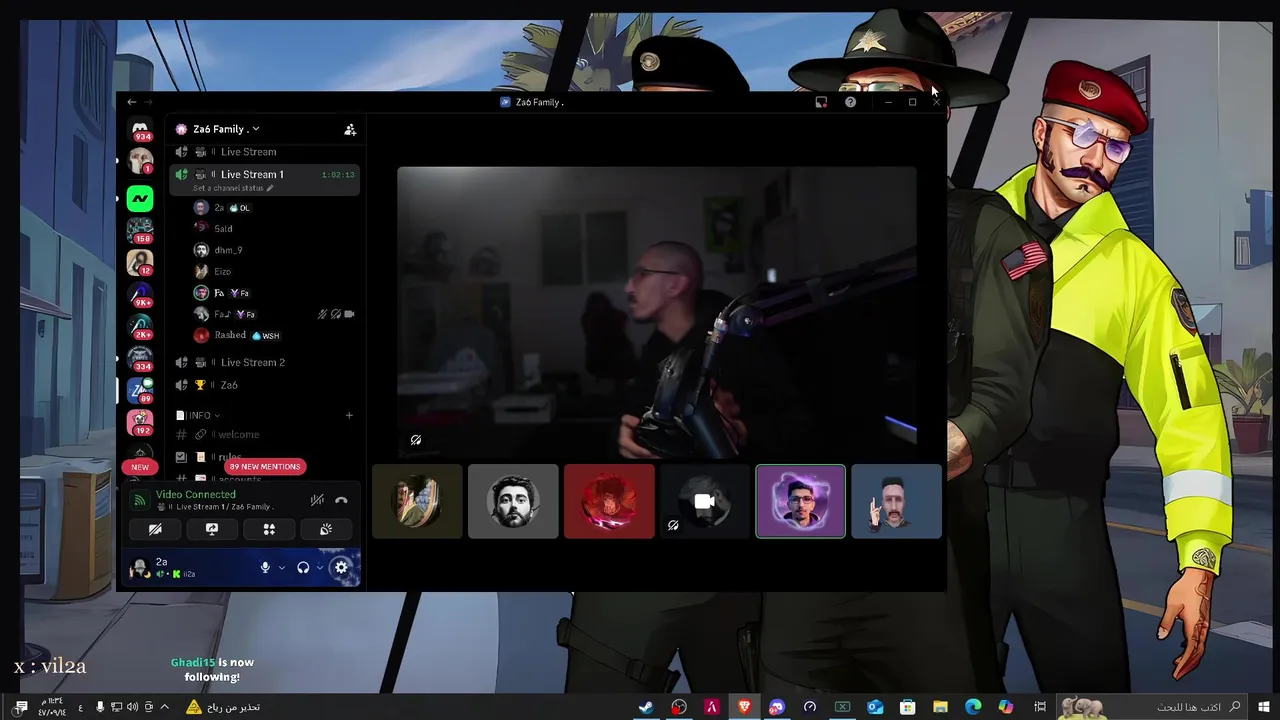Image resolution: width=1280 pixels, height=720 pixels.
Task: Share your screen button
Action: [x=212, y=529]
